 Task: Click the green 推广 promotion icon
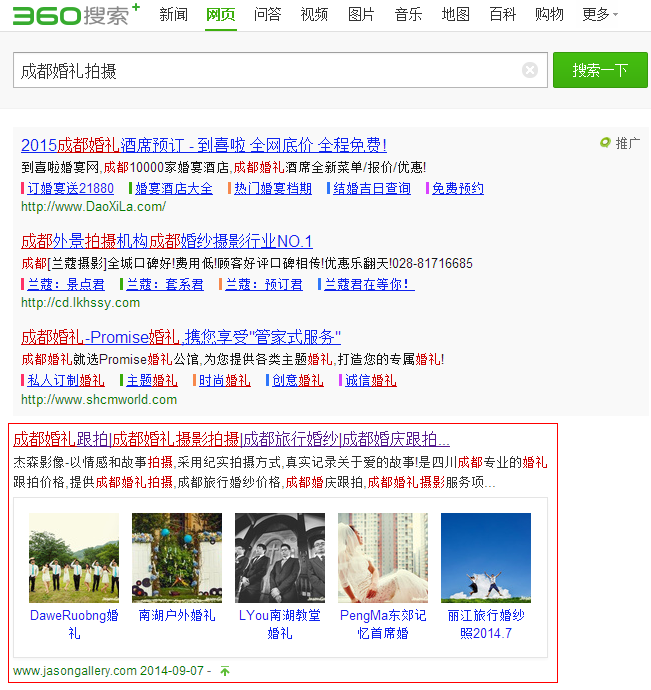tap(605, 143)
